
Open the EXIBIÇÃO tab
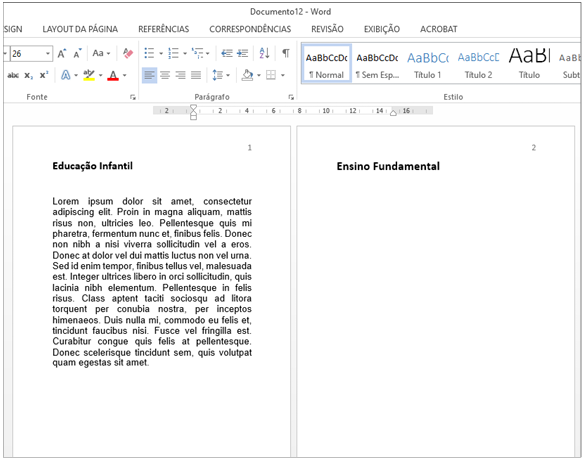[382, 29]
